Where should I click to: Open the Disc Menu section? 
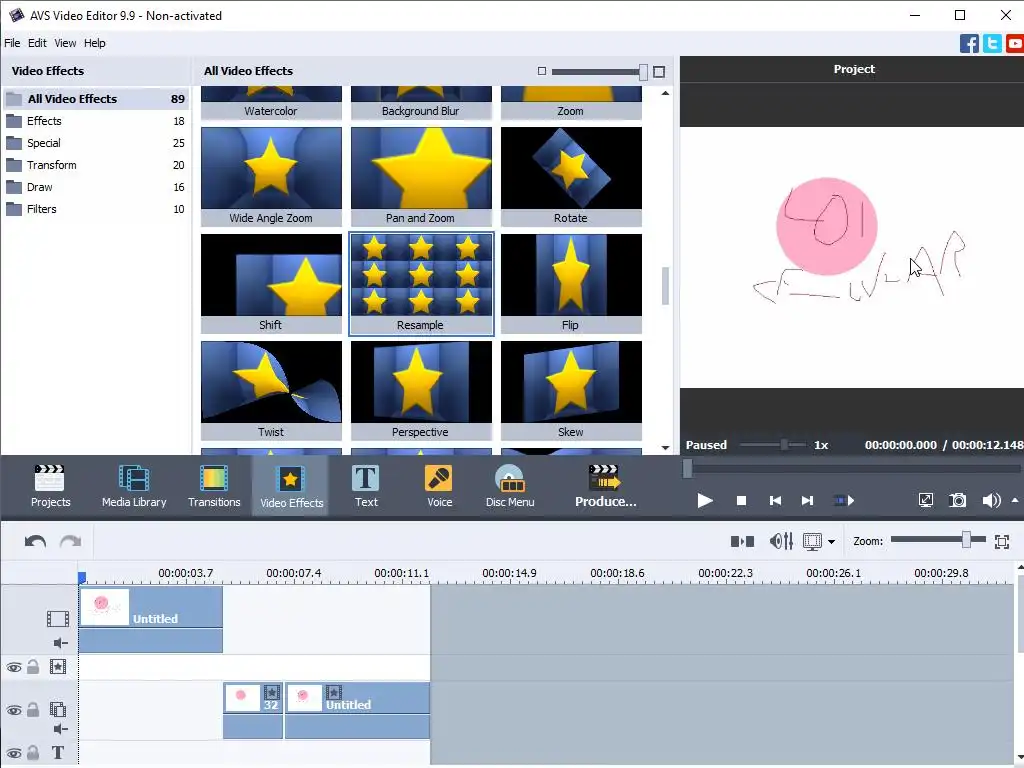tap(510, 485)
